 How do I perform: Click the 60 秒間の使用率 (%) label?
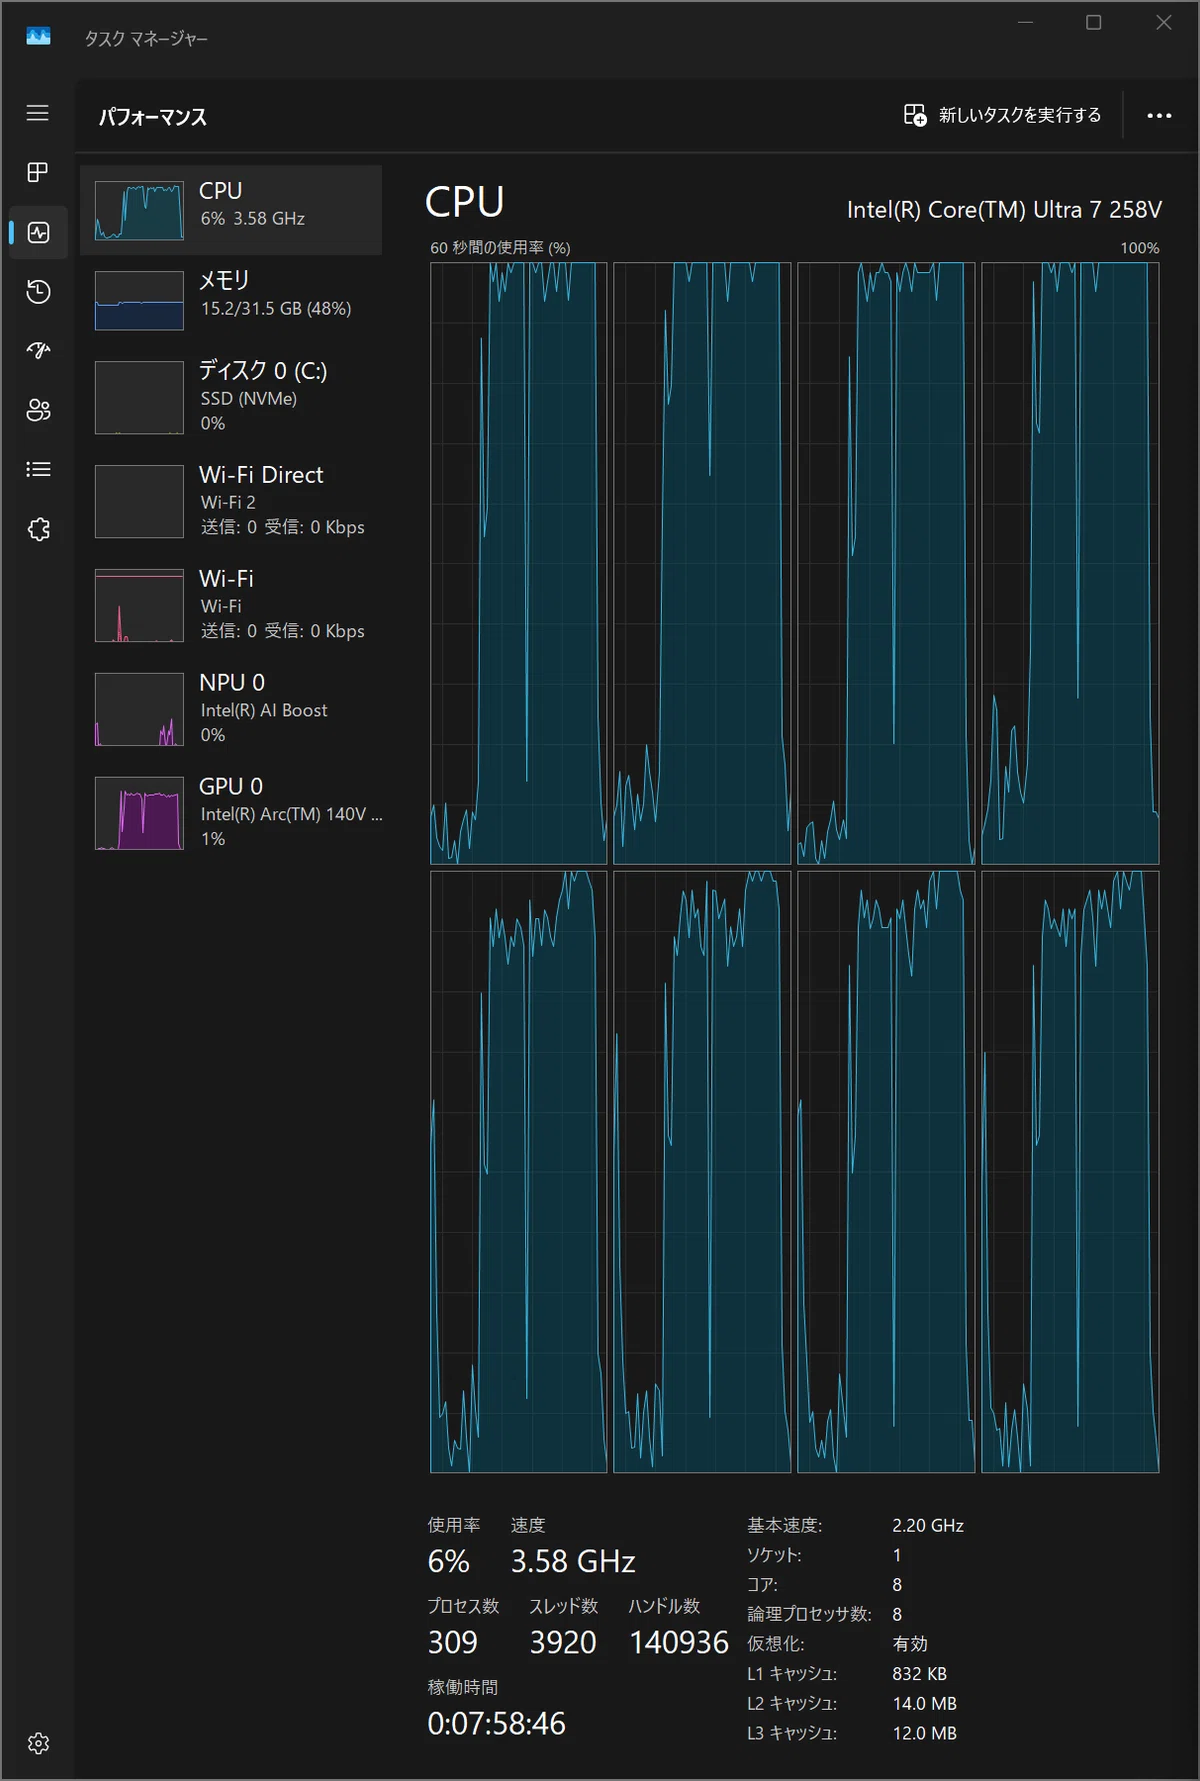point(500,247)
